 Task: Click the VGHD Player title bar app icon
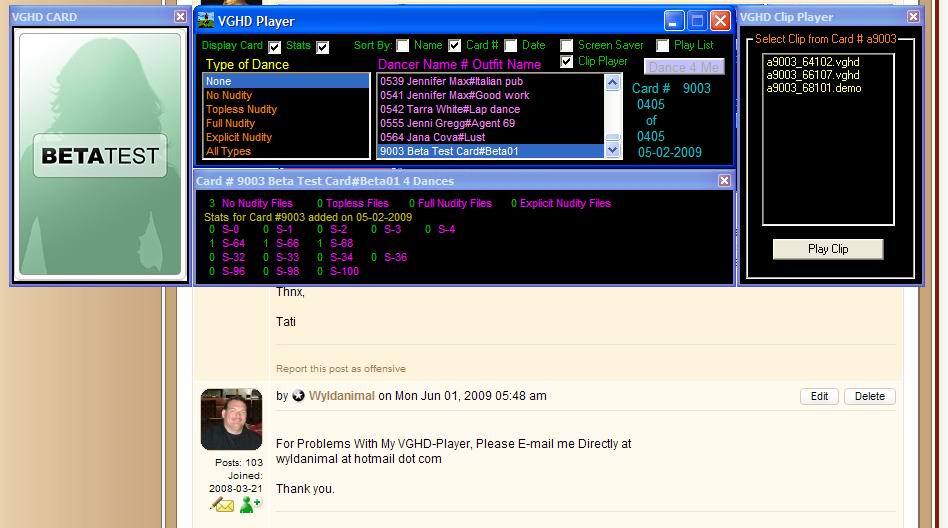click(x=206, y=21)
